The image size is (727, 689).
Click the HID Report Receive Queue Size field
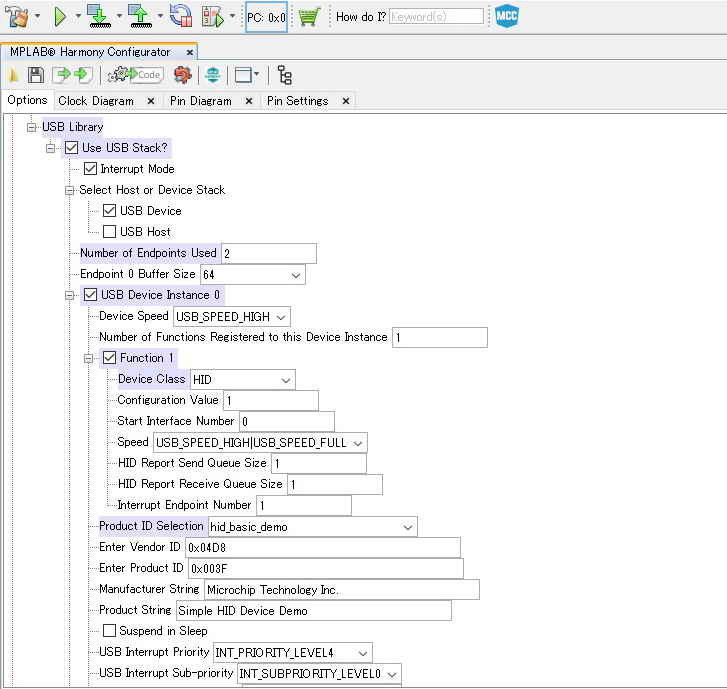335,485
